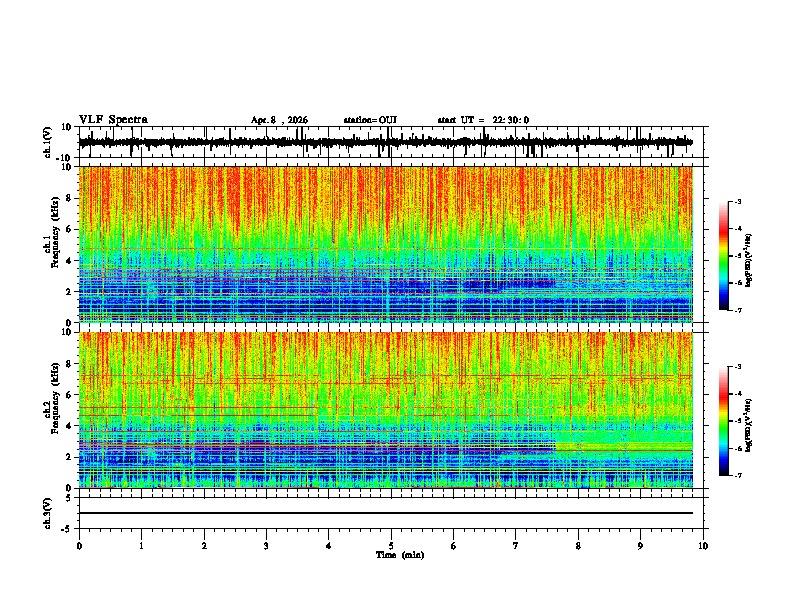The width and height of the screenshot is (792, 612).
Task: Click the "4" tick on ch.1 frequency axis
Action: point(70,261)
